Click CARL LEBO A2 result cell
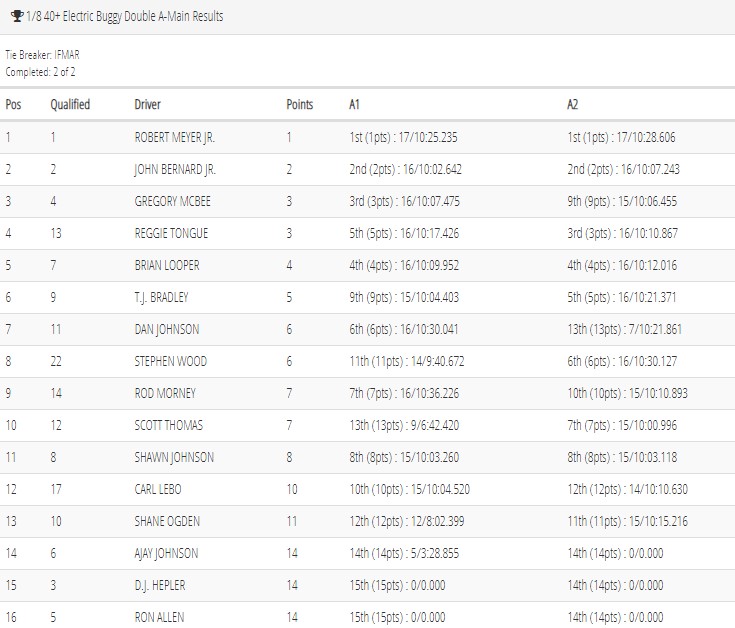The image size is (735, 628). pos(627,489)
